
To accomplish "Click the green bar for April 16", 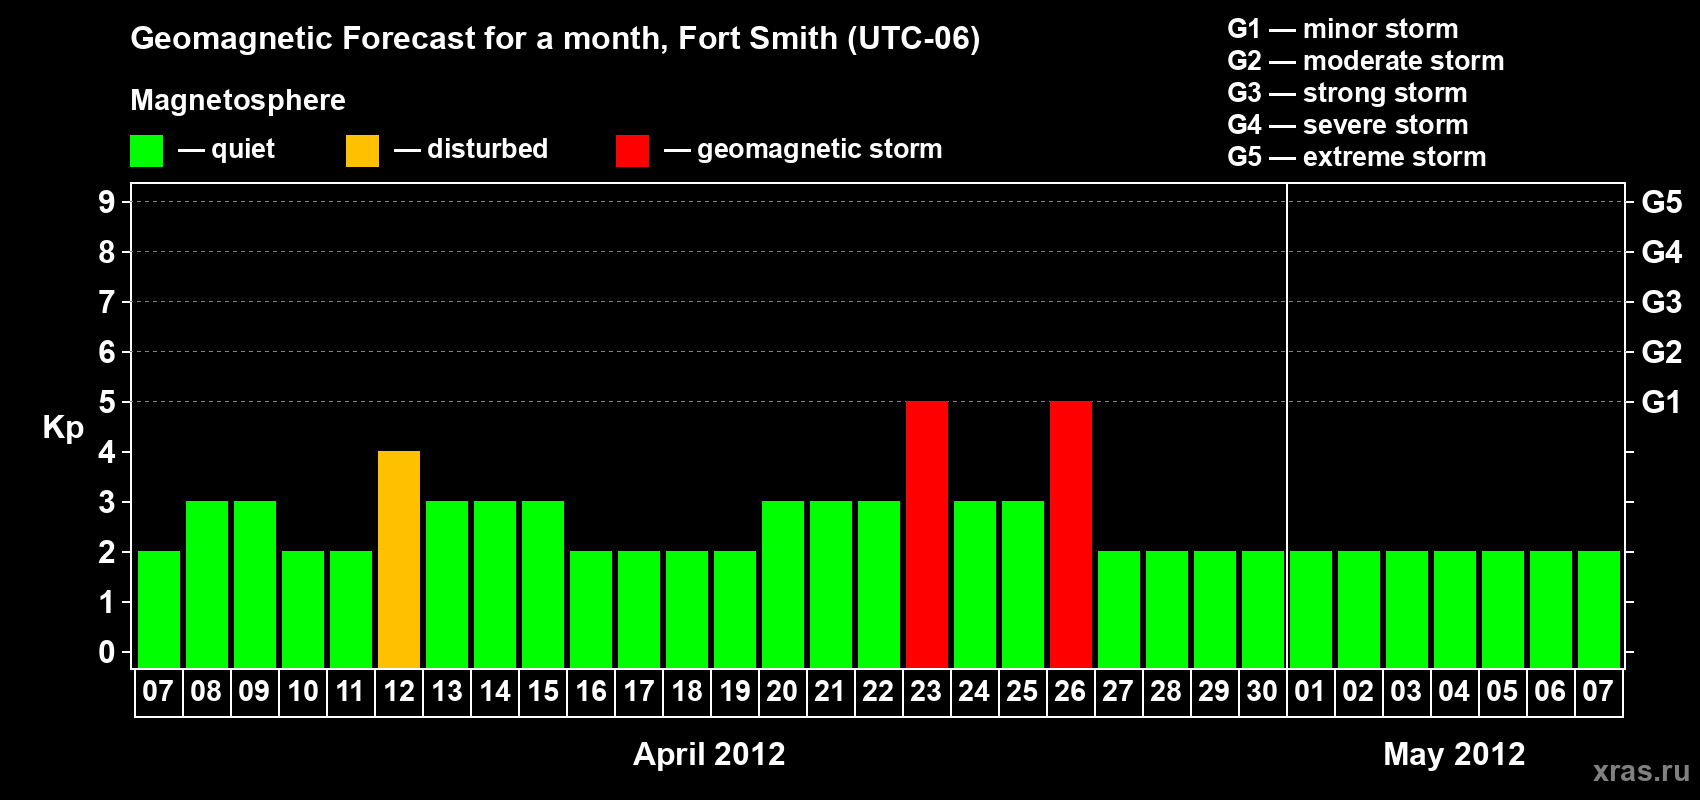I will [x=591, y=610].
